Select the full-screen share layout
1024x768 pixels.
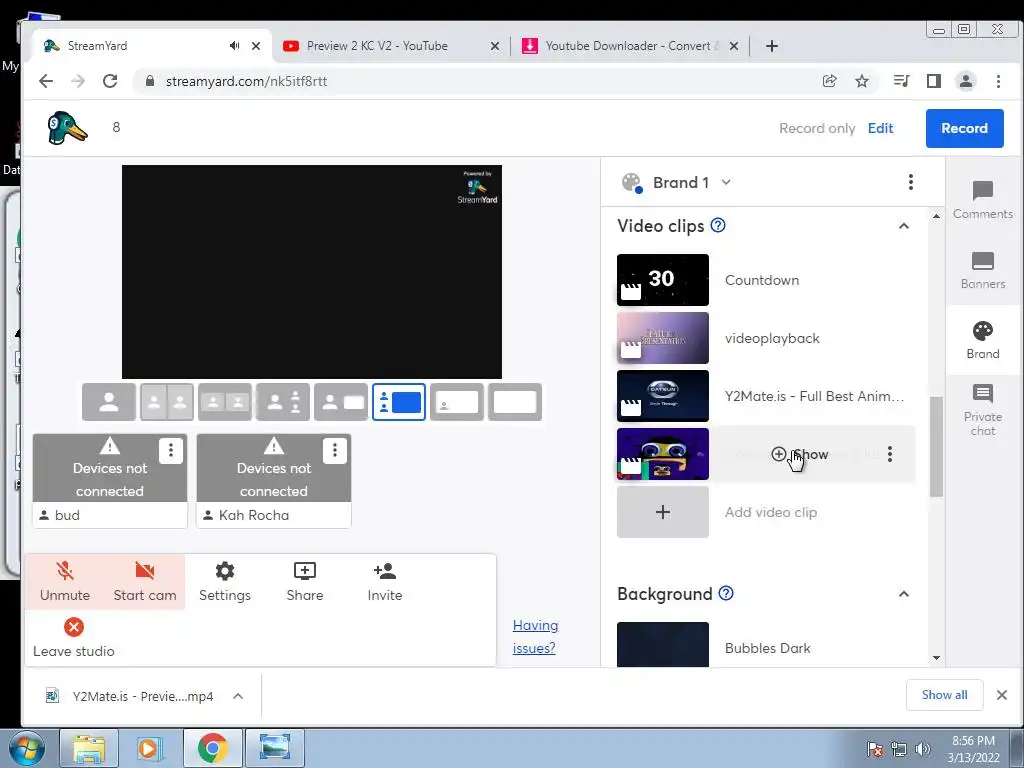[x=515, y=402]
